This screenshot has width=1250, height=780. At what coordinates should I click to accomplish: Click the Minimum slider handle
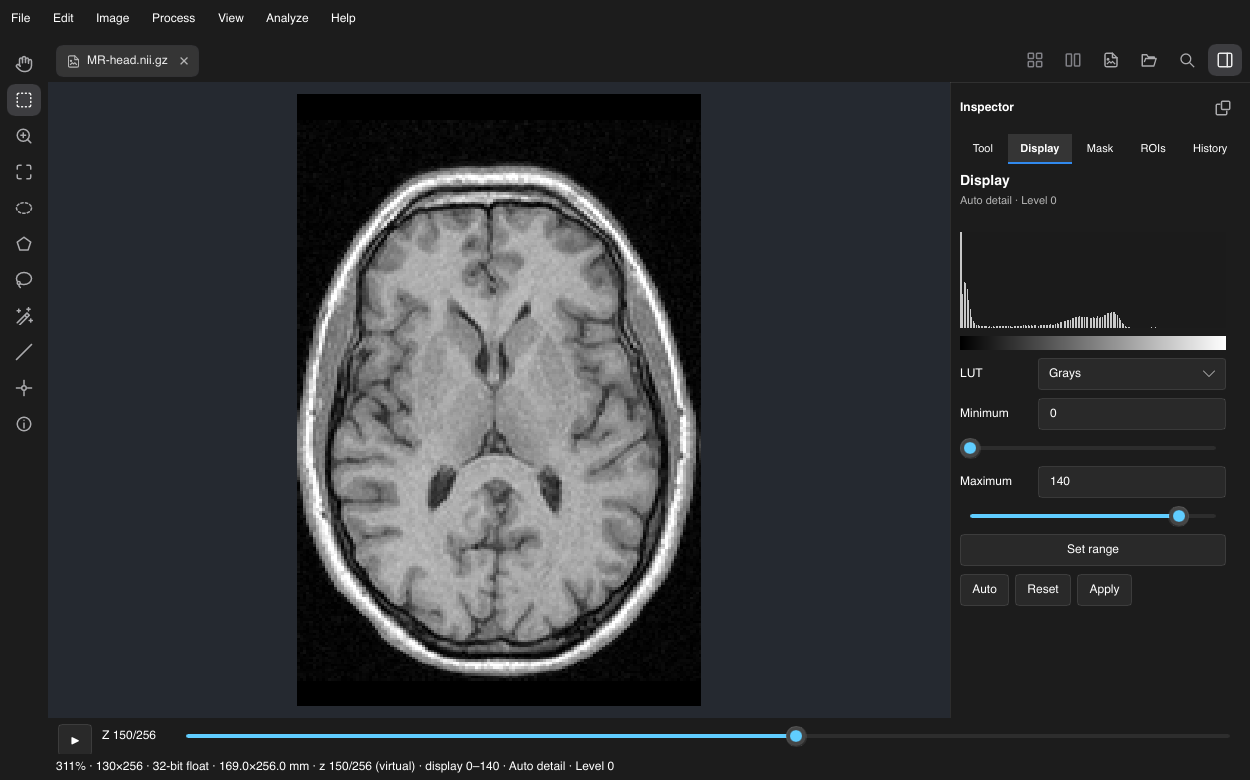[x=970, y=448]
